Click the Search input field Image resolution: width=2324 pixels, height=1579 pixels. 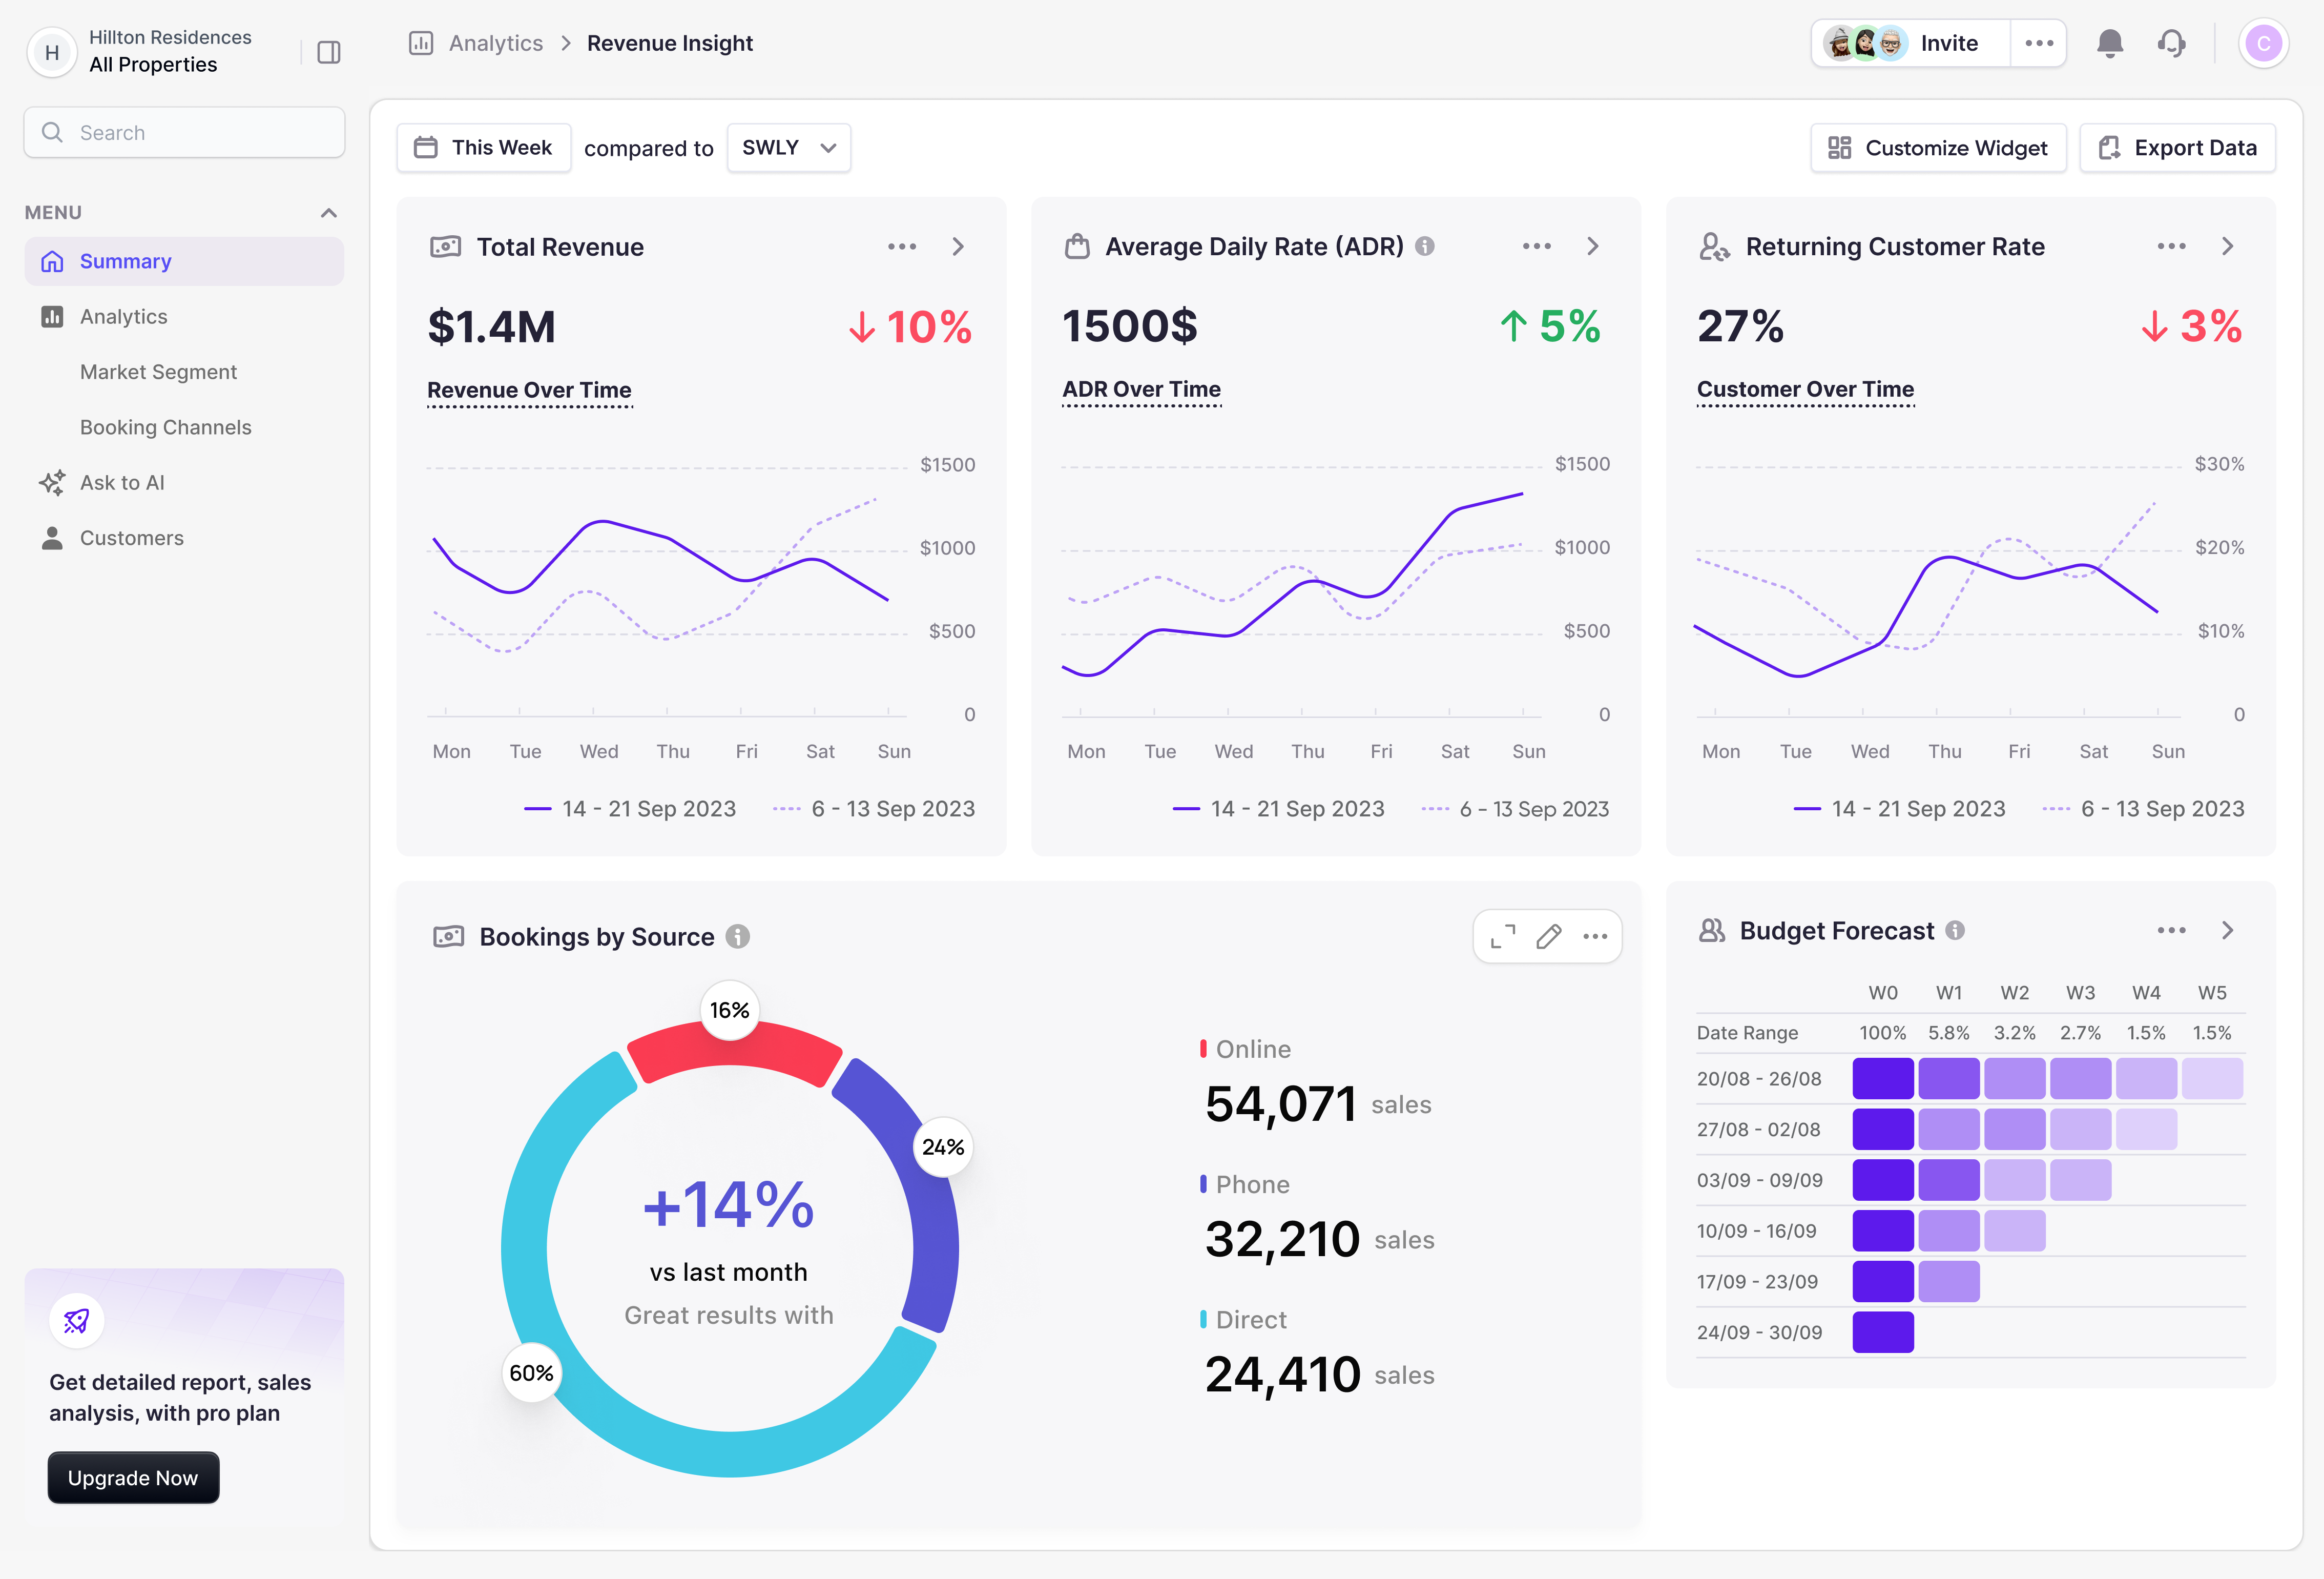tap(185, 133)
